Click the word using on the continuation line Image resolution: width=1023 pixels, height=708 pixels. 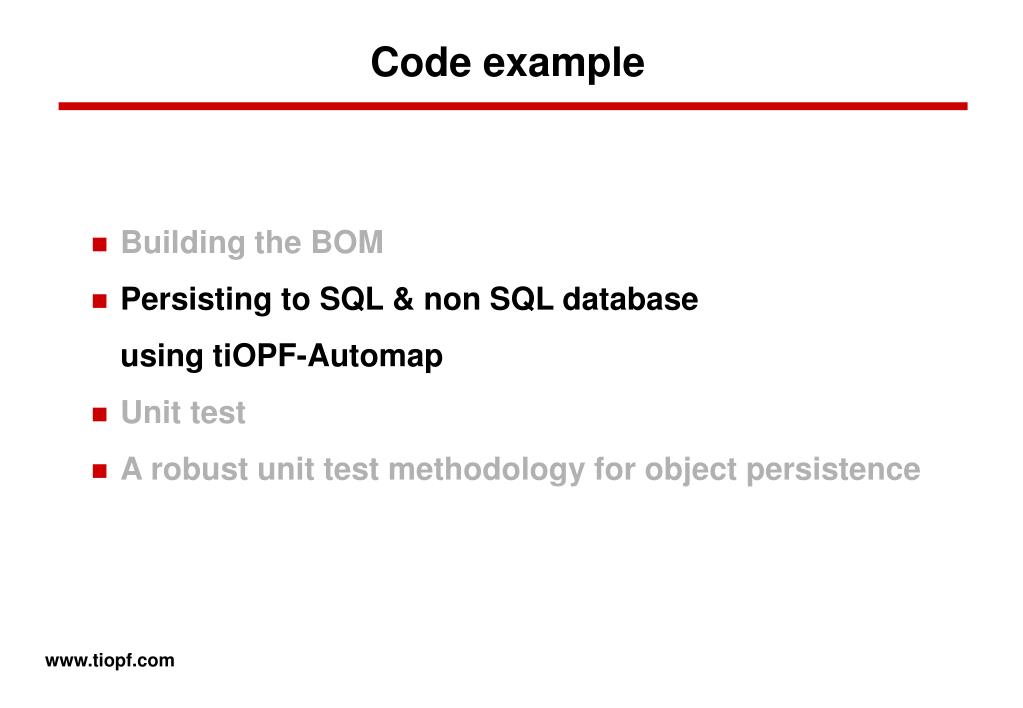point(162,357)
